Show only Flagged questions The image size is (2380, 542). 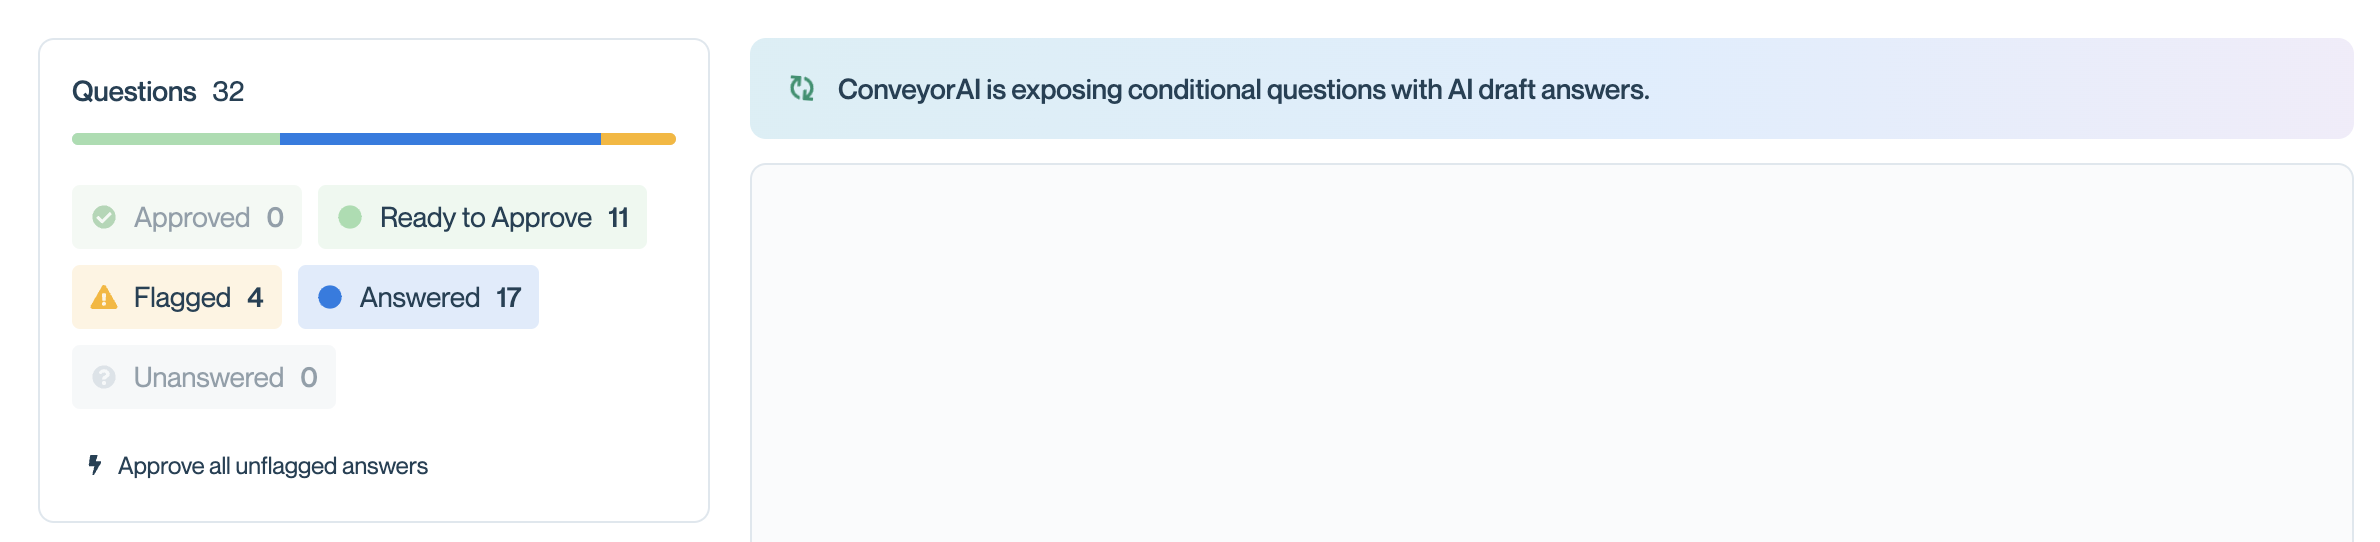[x=177, y=297]
